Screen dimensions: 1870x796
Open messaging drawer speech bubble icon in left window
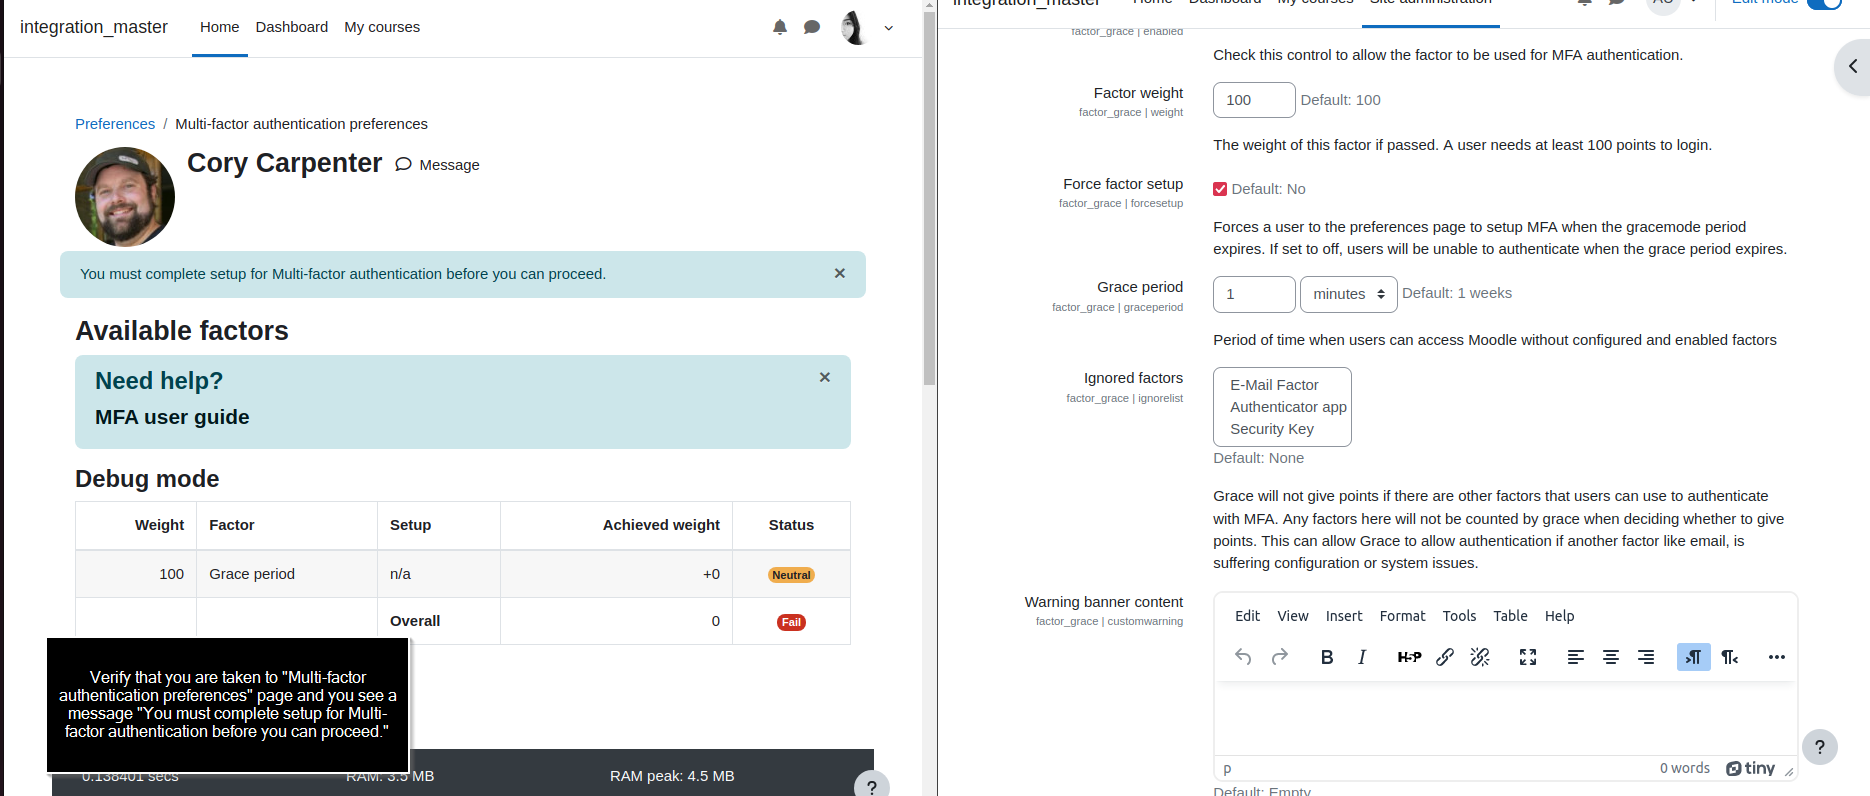click(812, 27)
